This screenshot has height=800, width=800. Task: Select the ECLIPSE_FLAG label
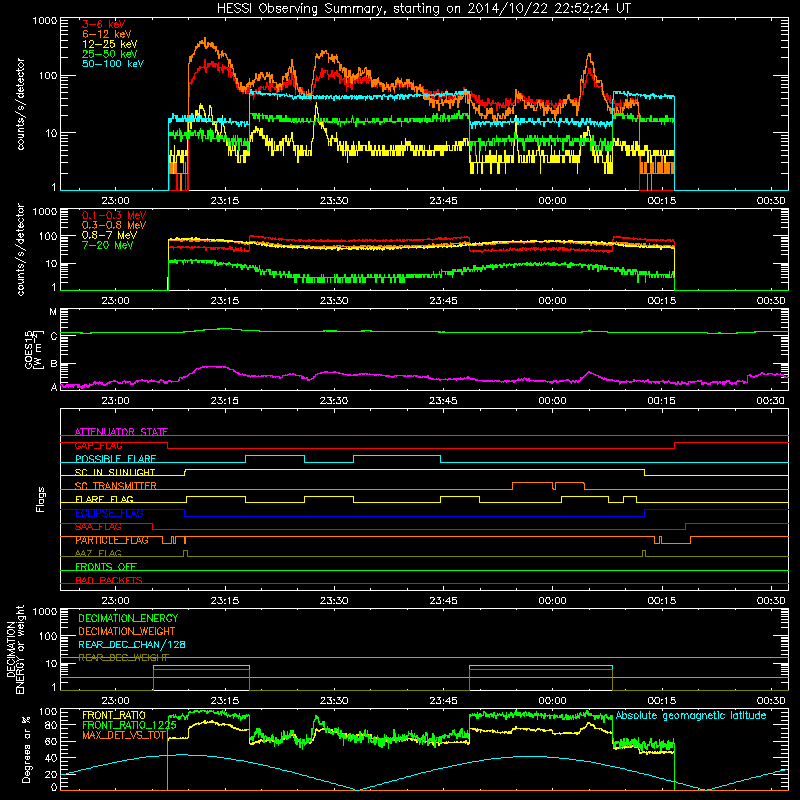pos(109,513)
